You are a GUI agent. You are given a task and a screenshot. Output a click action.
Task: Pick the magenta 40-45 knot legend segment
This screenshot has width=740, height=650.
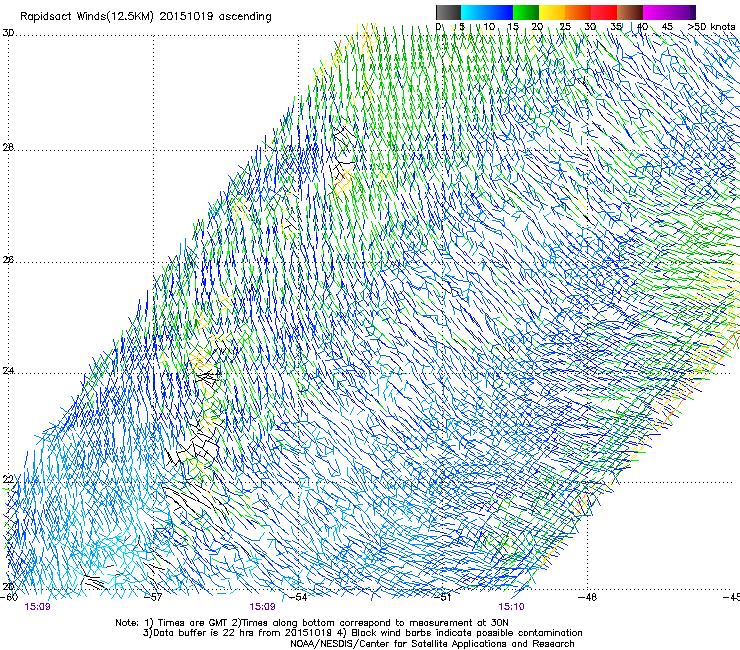click(656, 12)
